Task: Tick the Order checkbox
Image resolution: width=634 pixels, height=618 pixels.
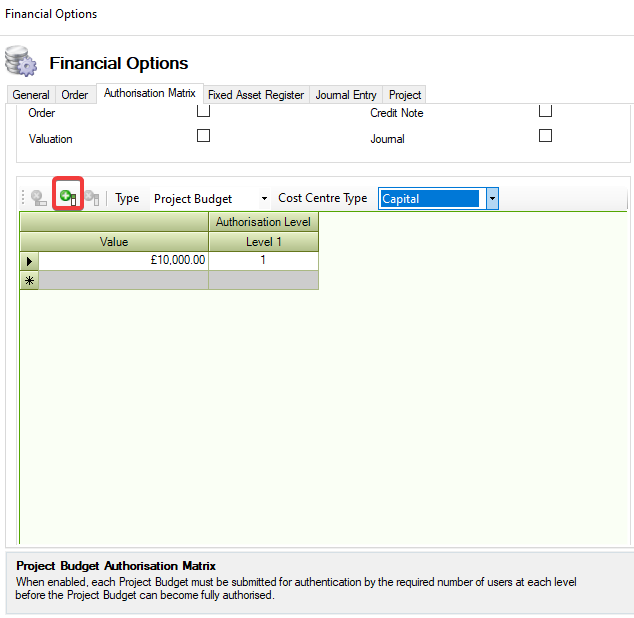Action: 203,111
